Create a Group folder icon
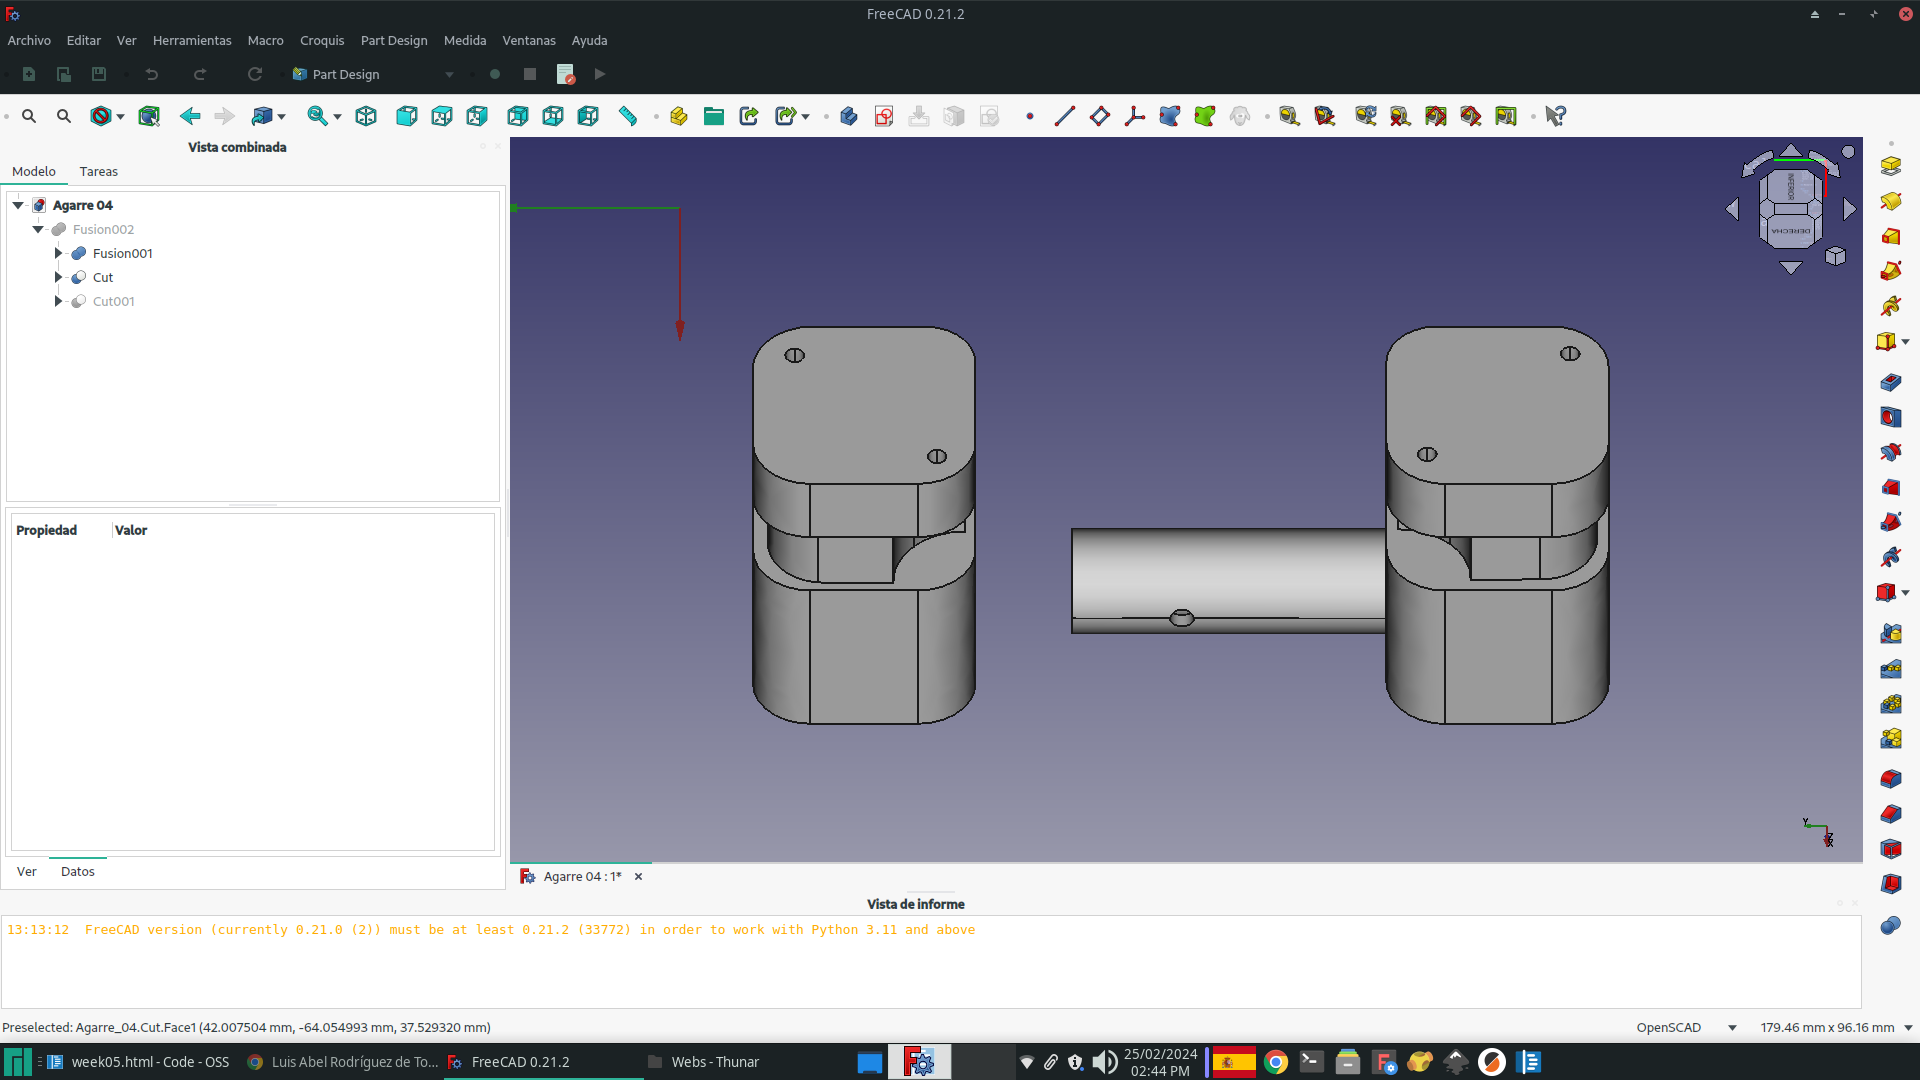This screenshot has width=1920, height=1080. coord(714,116)
